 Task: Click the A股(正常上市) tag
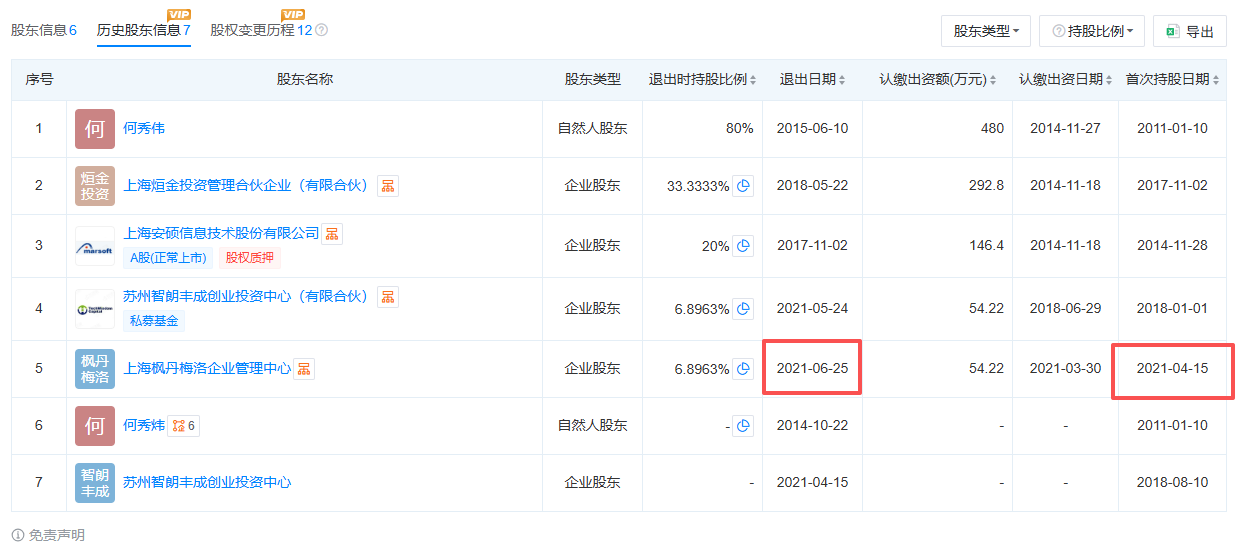[x=168, y=258]
